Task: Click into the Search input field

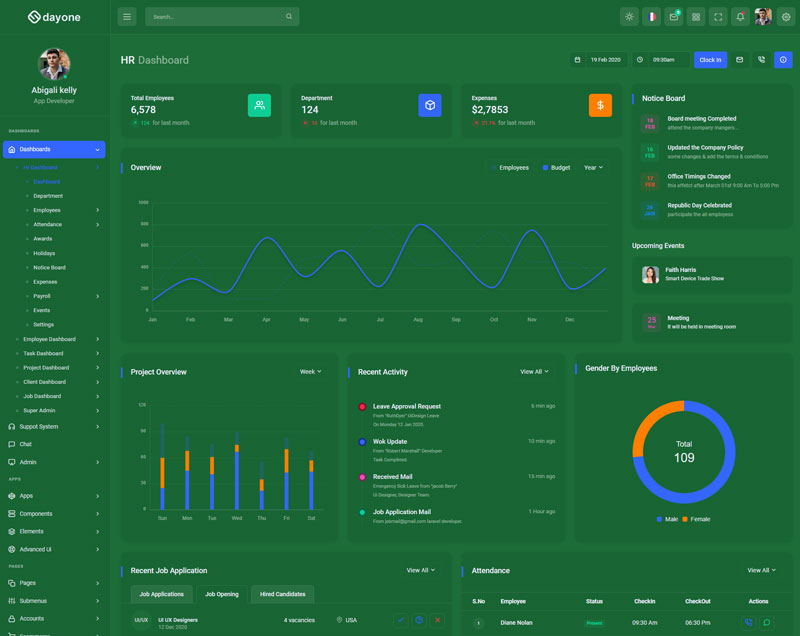Action: pos(217,17)
